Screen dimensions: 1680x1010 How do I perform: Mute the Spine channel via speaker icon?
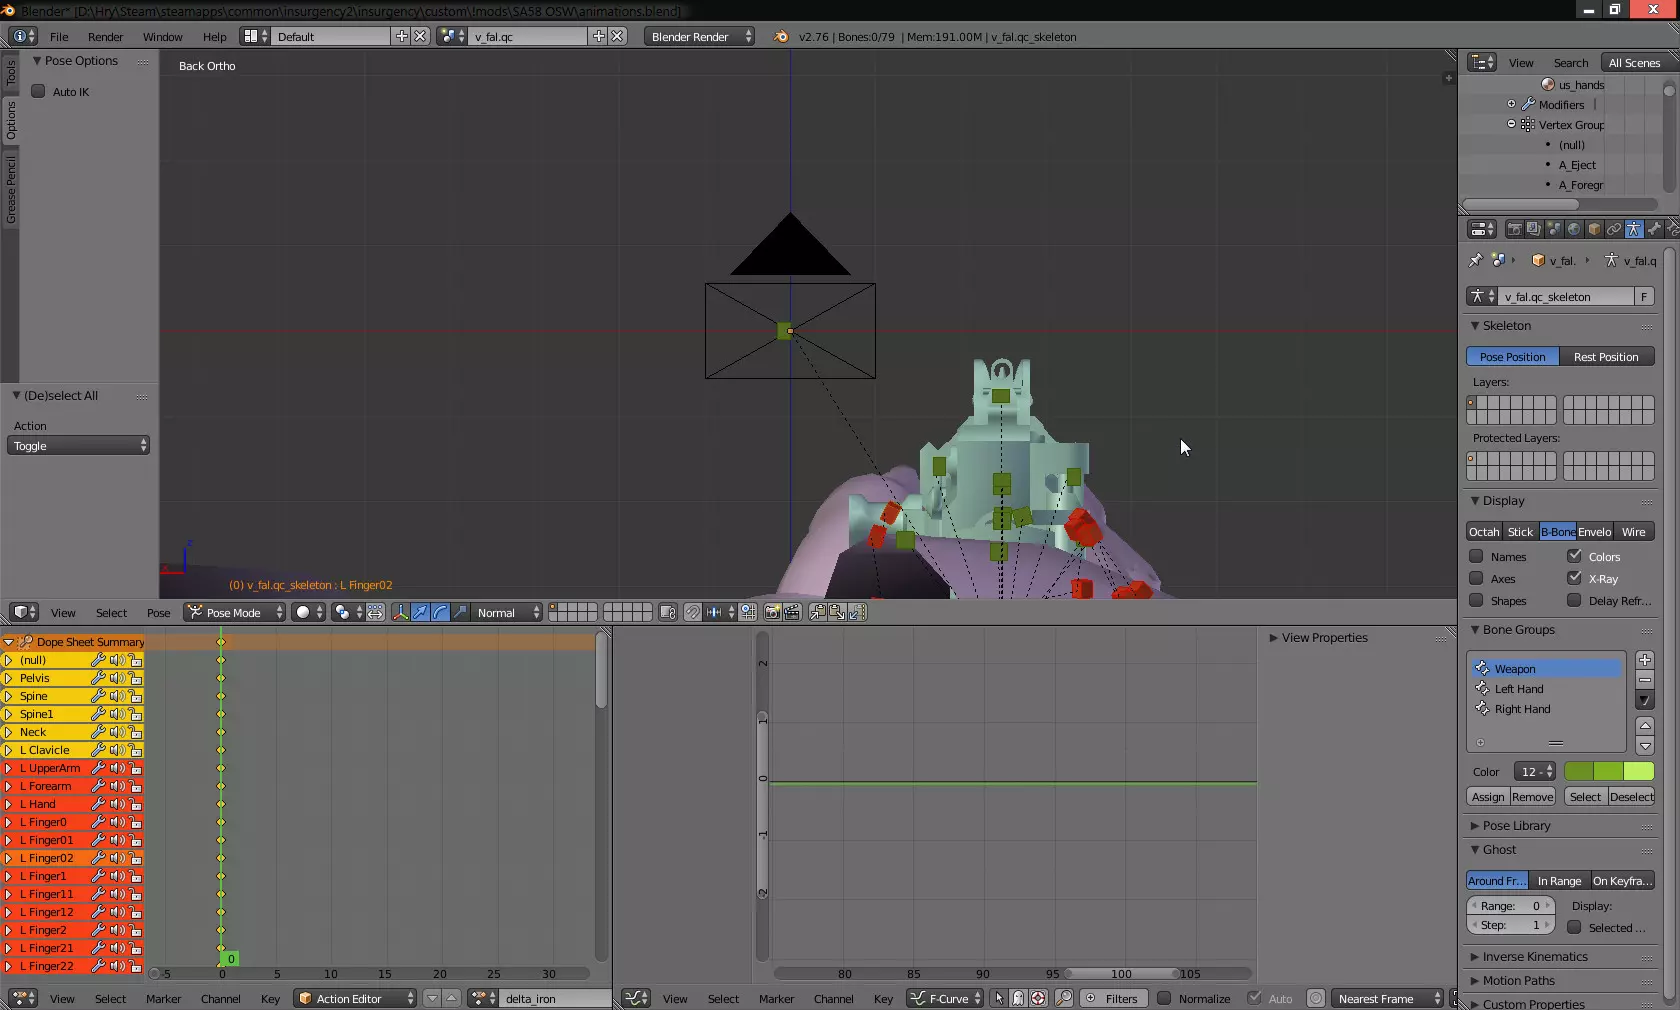117,696
